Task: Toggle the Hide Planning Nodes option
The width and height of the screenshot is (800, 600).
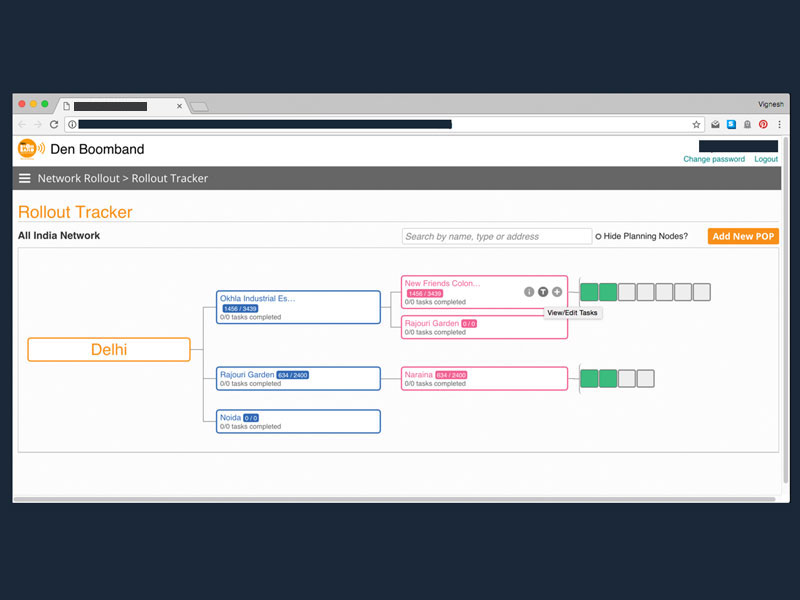Action: coord(599,237)
